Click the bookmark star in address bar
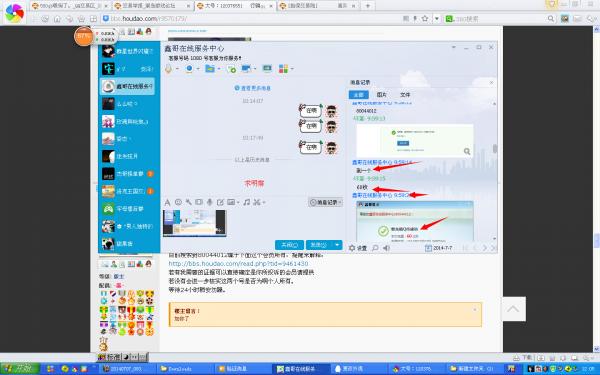 (425, 18)
